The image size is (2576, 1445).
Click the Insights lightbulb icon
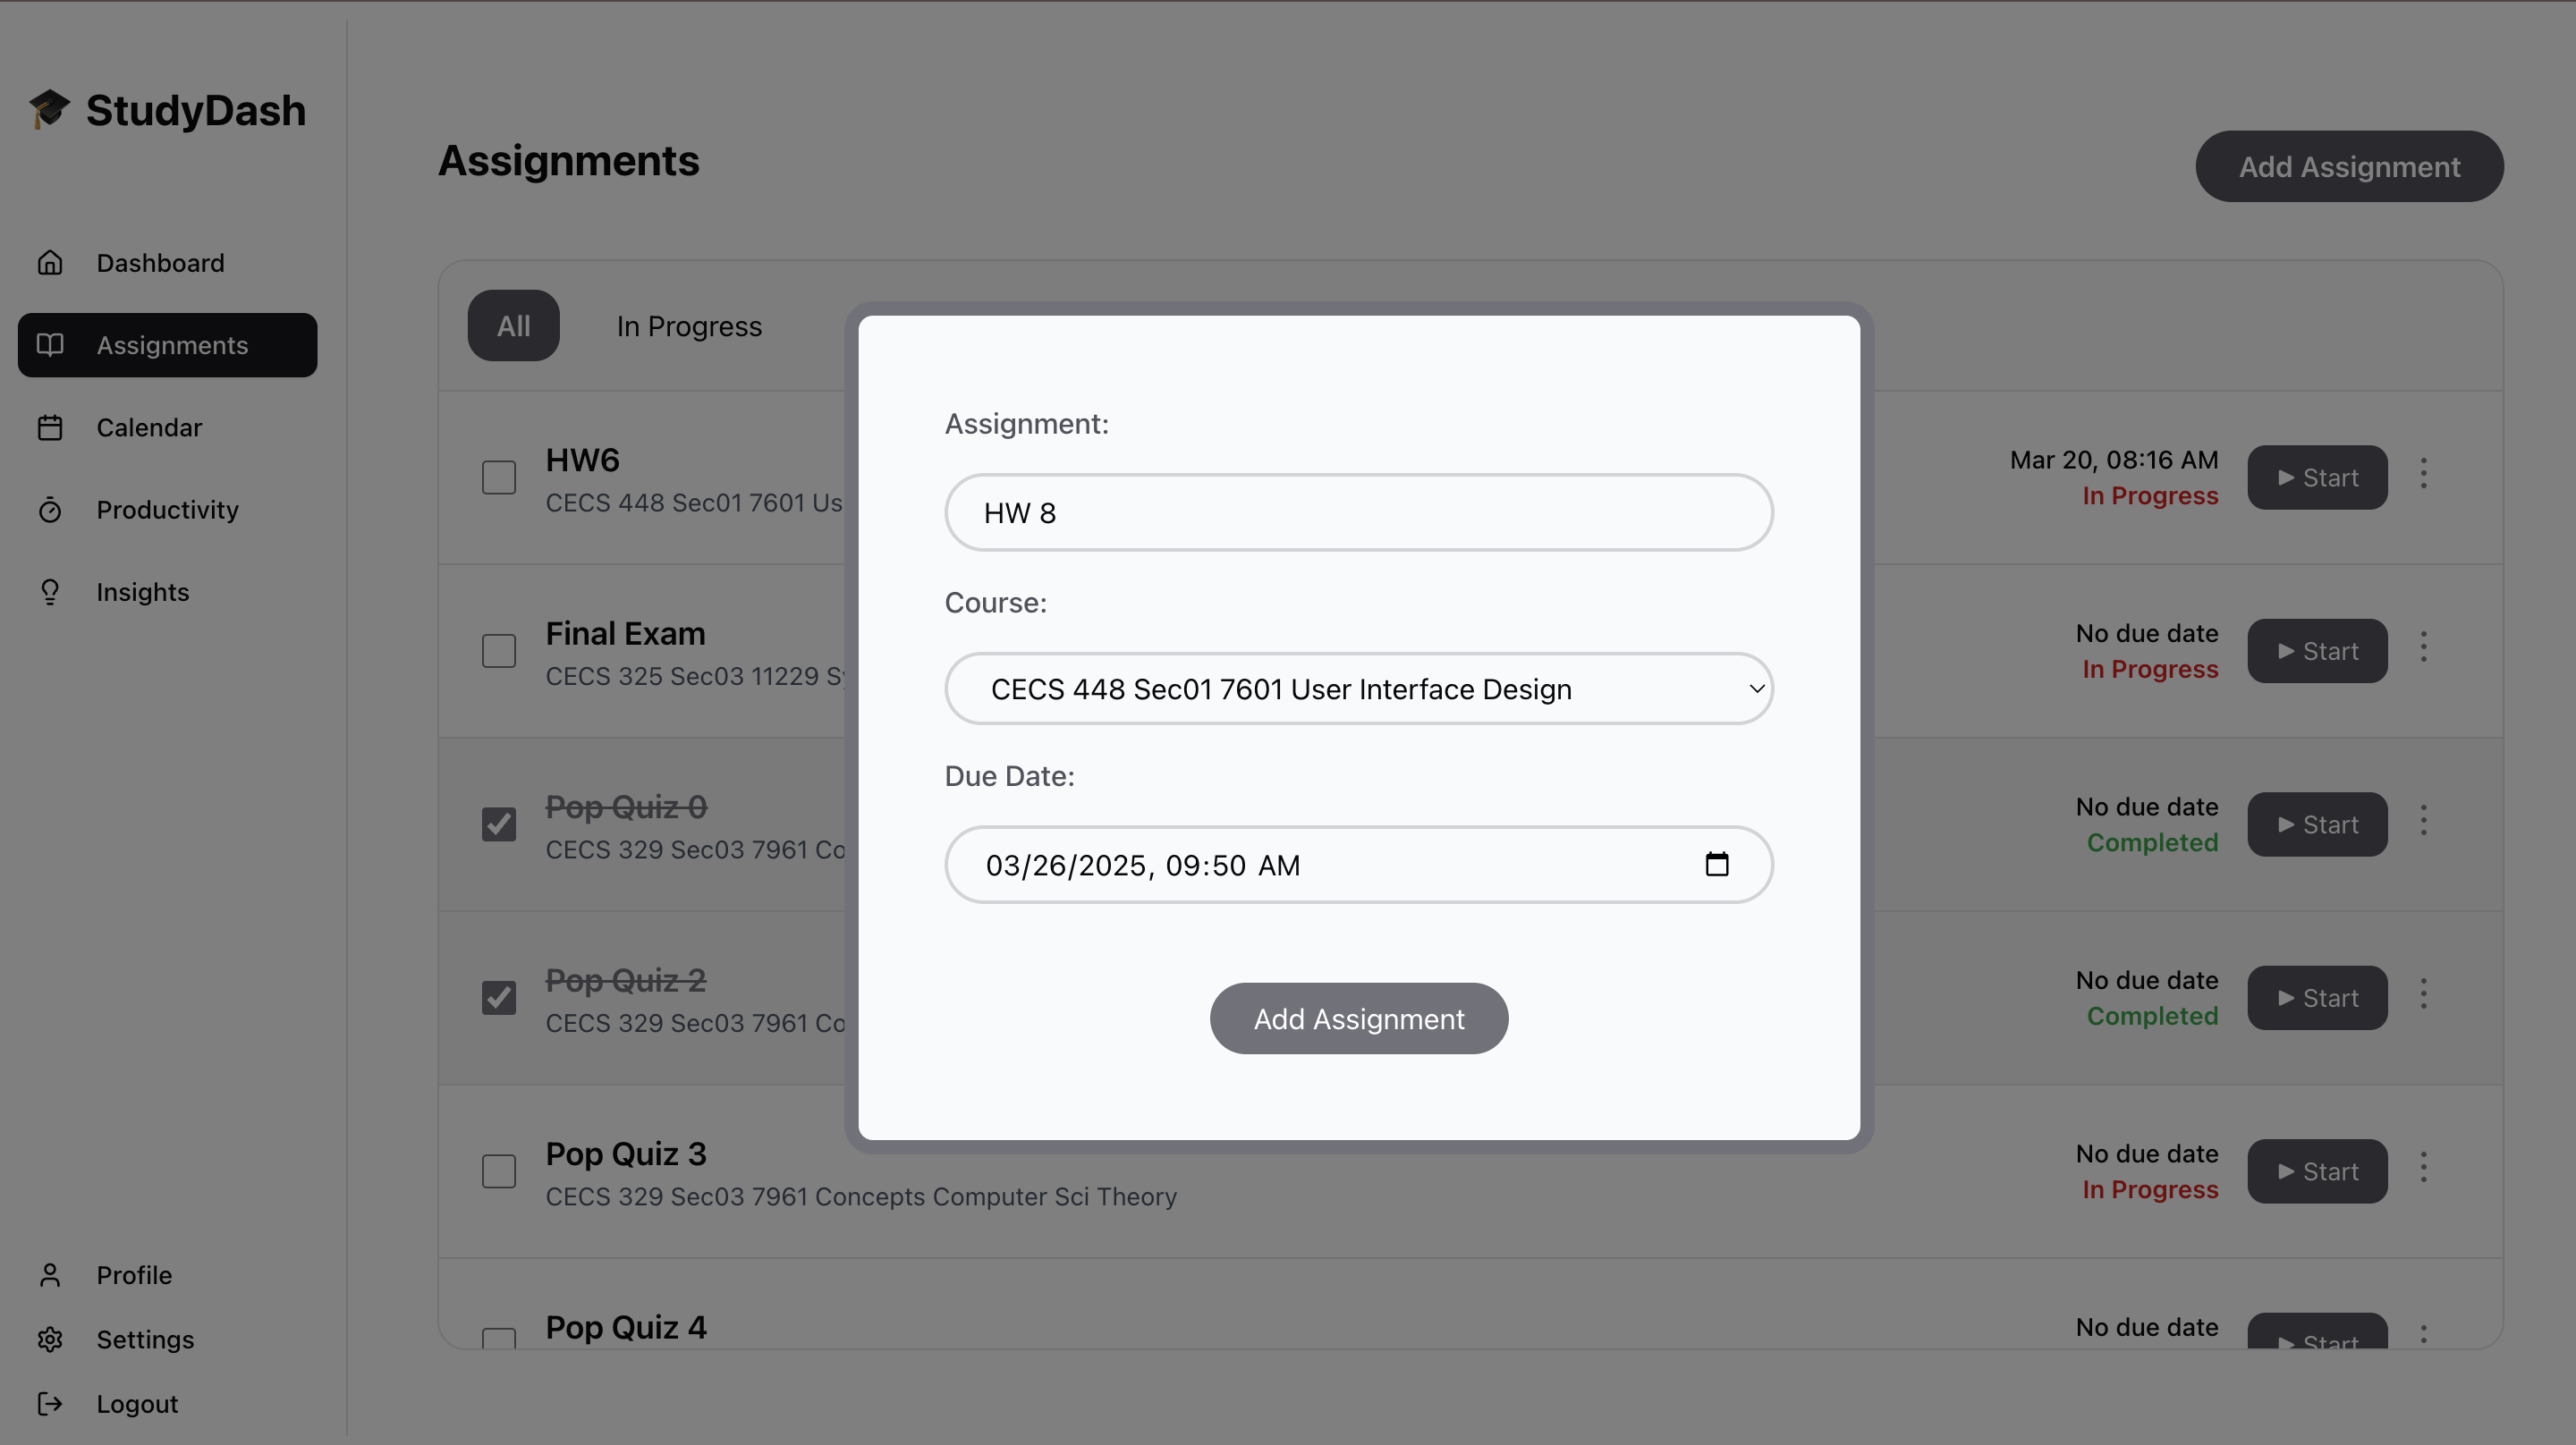[50, 592]
